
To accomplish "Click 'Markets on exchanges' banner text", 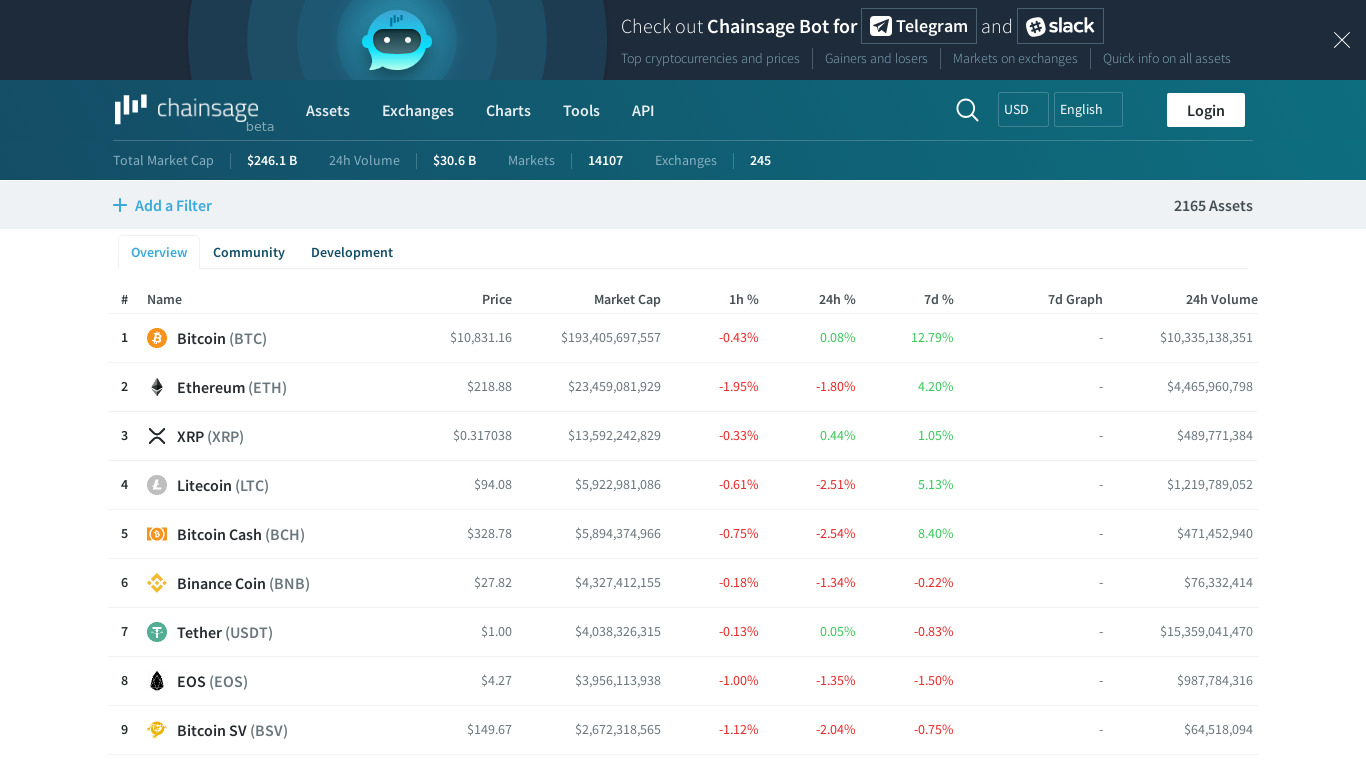I will [1015, 59].
